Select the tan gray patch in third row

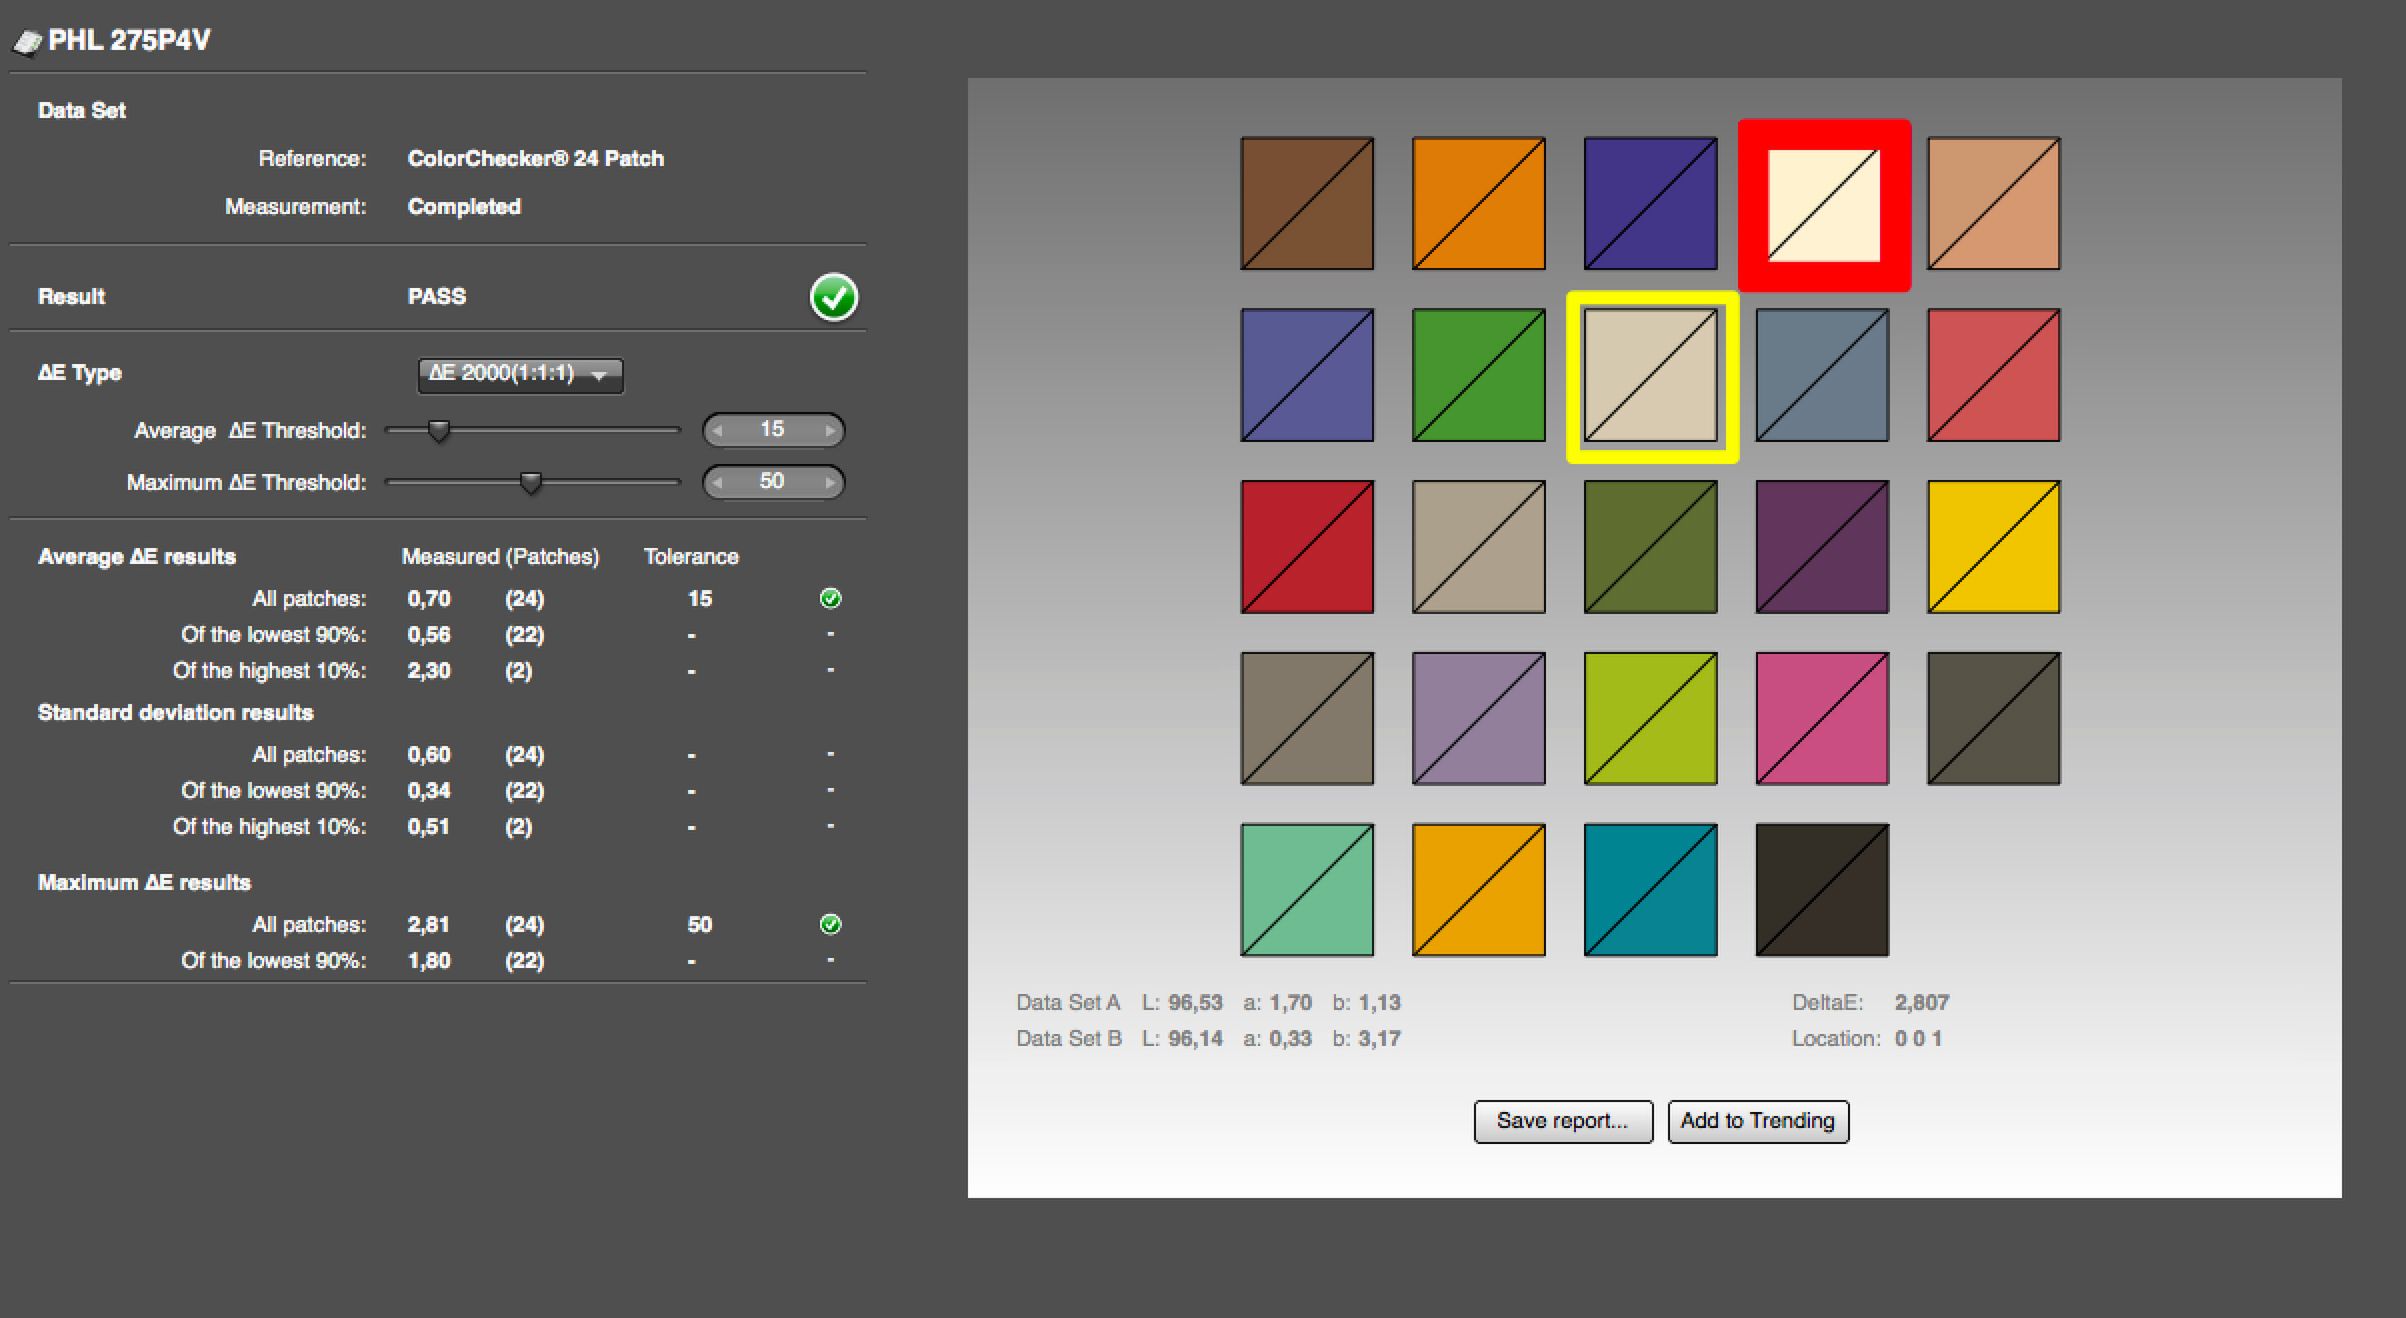point(1479,547)
